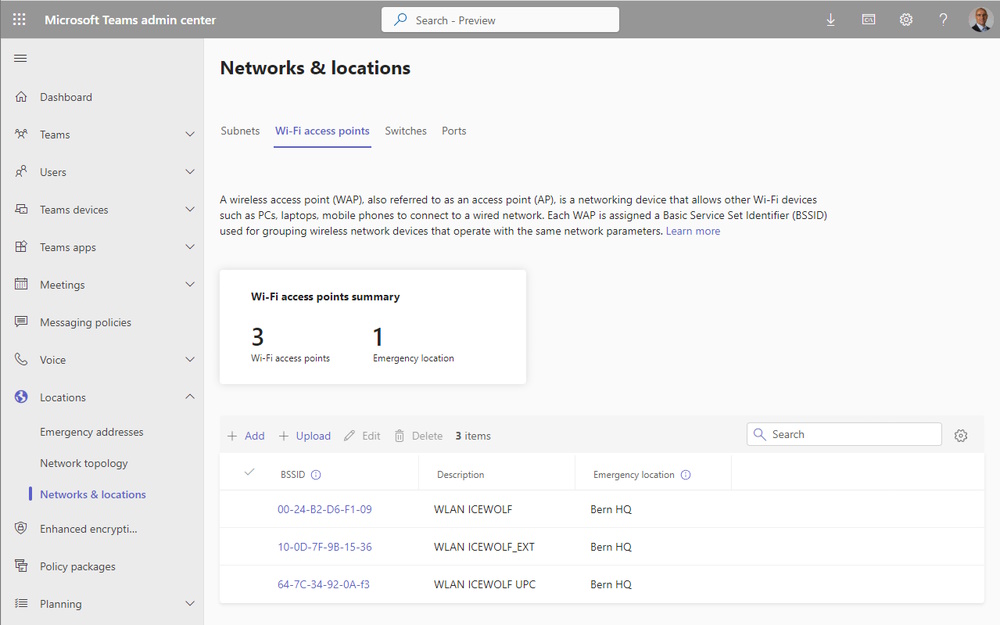Expand the Voice chevron
1000x625 pixels.
point(189,360)
